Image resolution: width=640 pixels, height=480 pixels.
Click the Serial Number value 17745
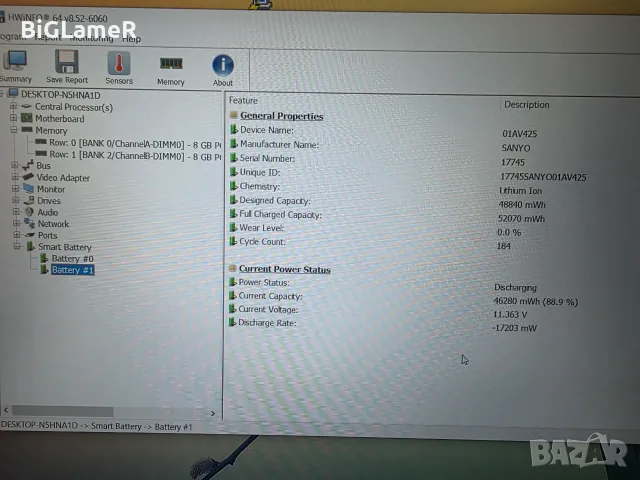513,162
